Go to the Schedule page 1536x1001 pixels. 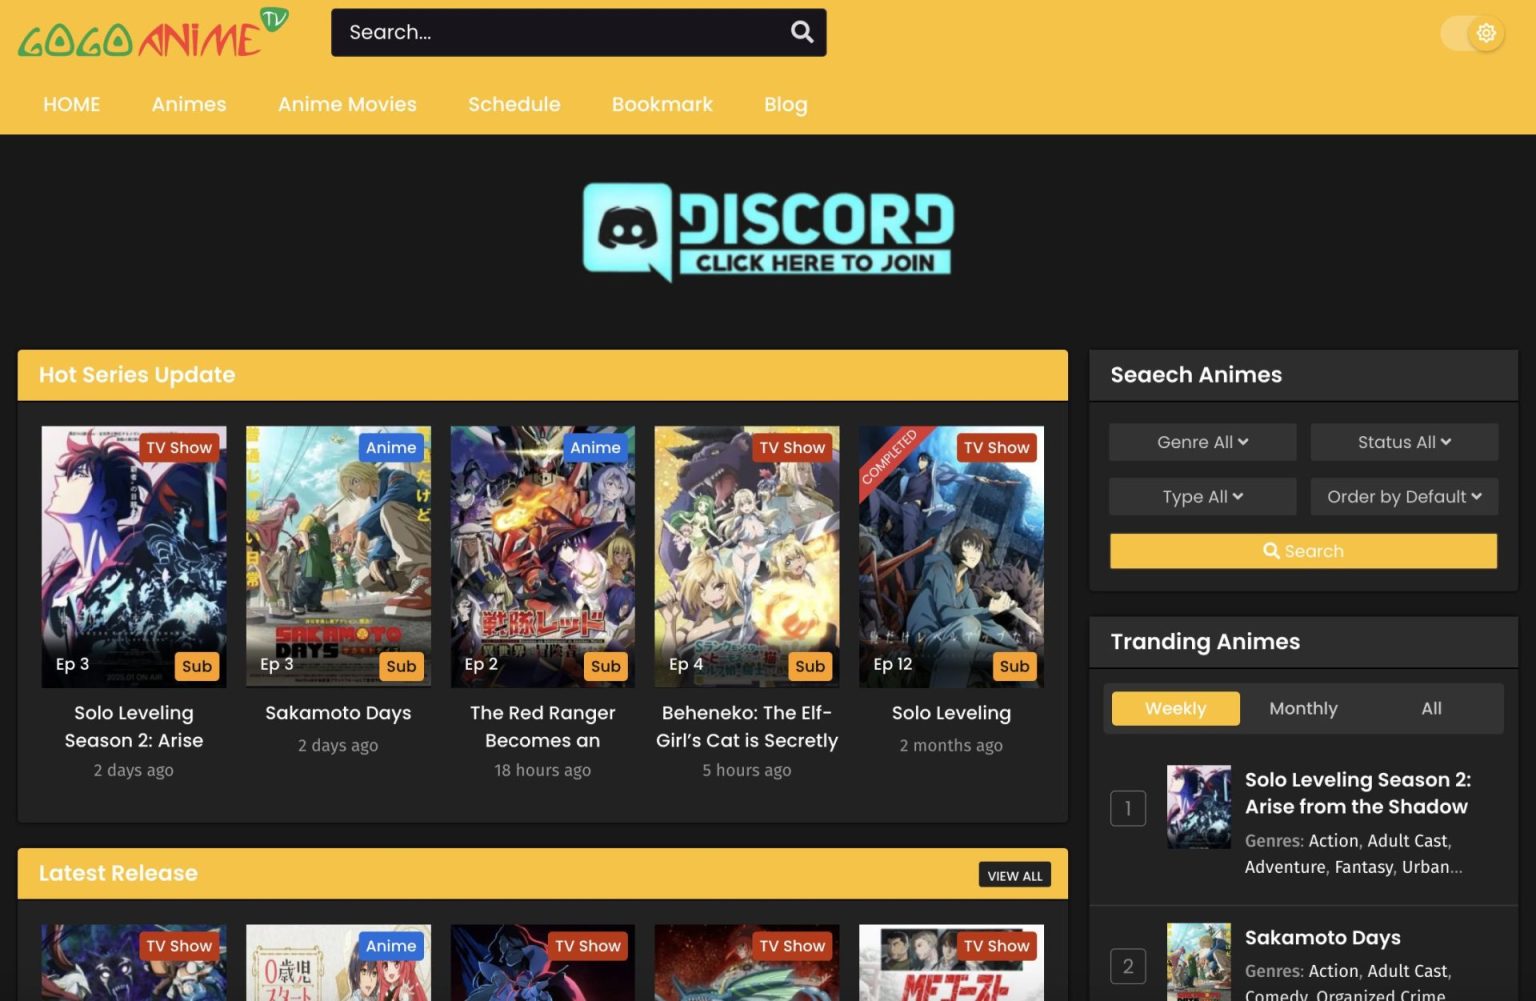tap(514, 104)
